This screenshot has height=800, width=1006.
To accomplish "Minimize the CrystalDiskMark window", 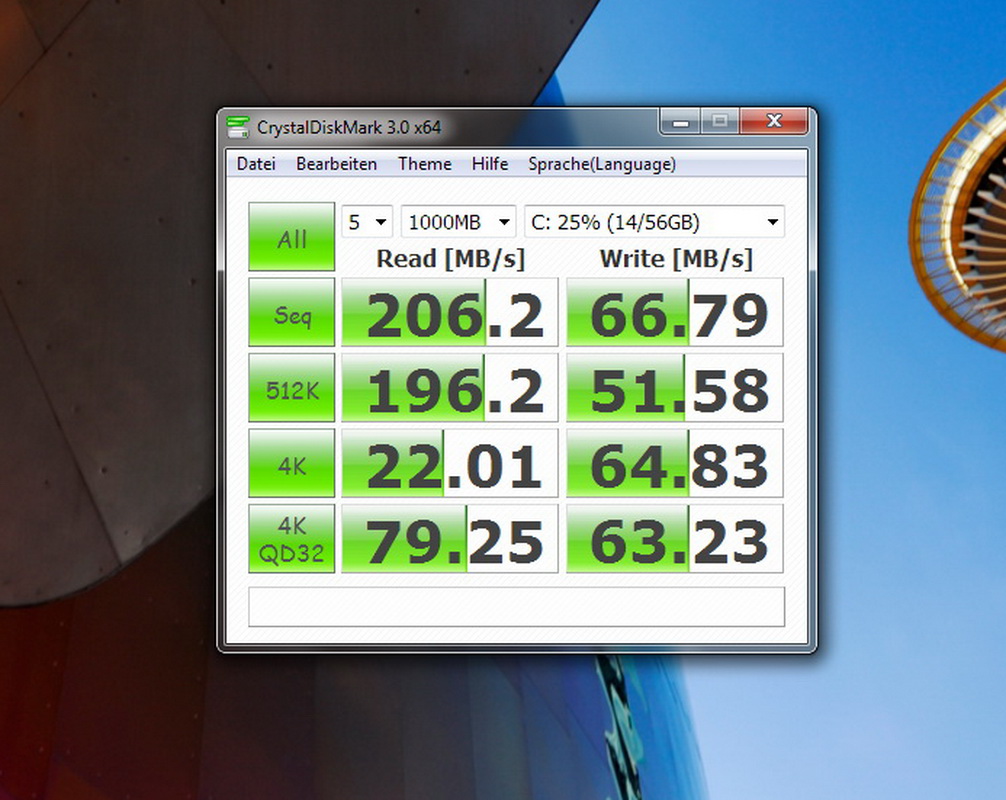I will [681, 121].
